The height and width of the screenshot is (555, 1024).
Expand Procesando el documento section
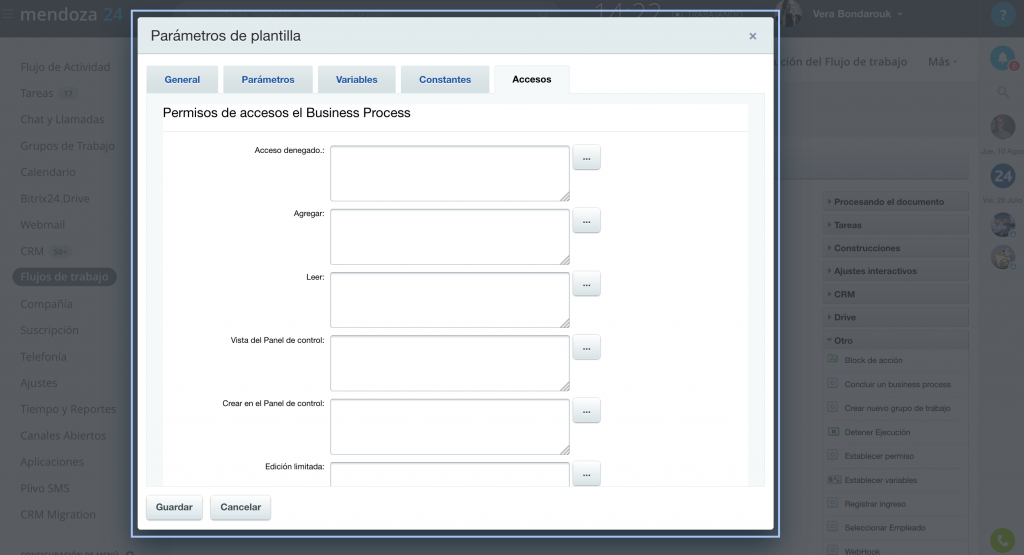tap(895, 202)
